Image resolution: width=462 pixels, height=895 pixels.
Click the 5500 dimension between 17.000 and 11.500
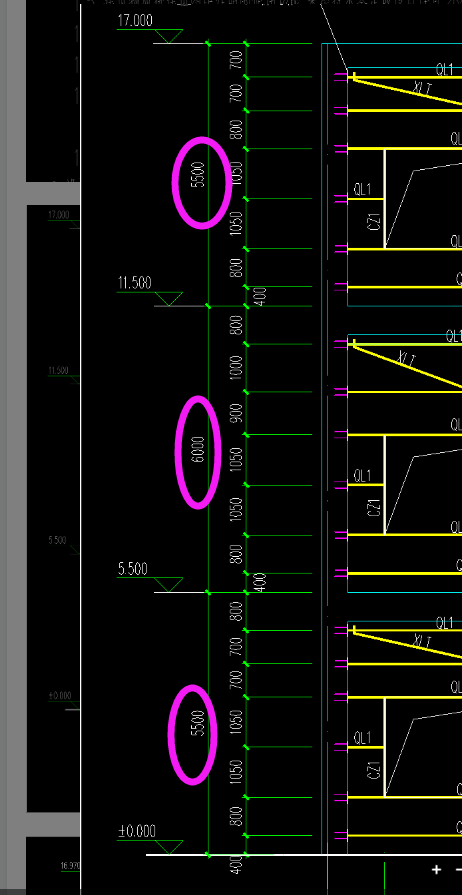tap(198, 175)
